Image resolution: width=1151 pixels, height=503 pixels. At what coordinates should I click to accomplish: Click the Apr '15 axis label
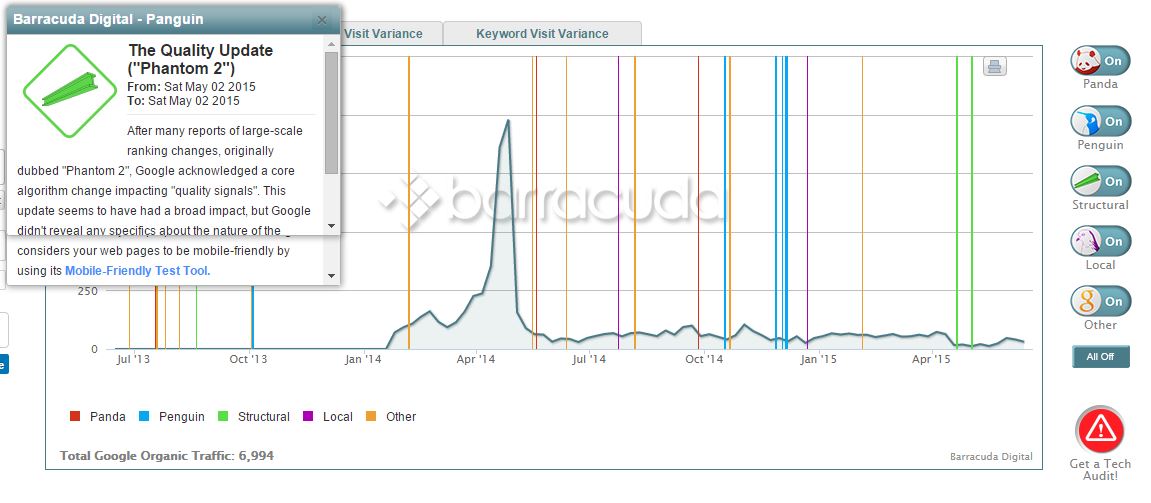coord(932,359)
